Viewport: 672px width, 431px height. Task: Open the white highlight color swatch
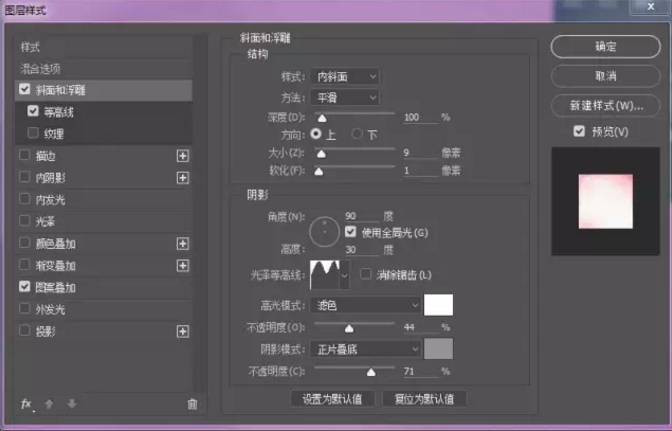438,305
